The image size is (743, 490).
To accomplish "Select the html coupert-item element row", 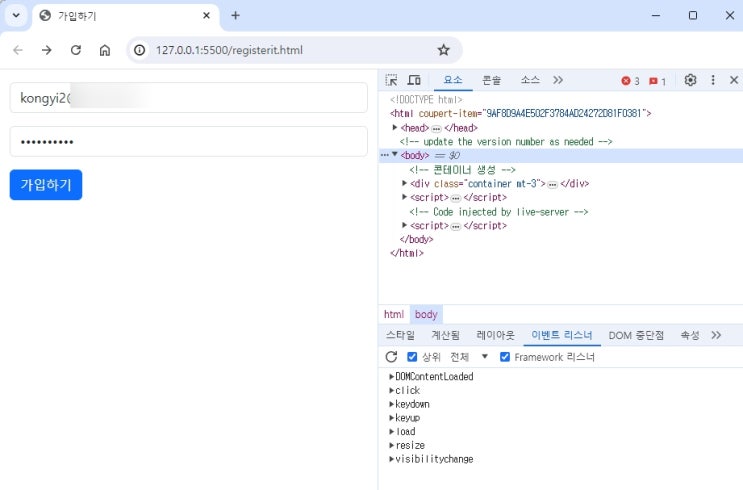I will [x=520, y=113].
